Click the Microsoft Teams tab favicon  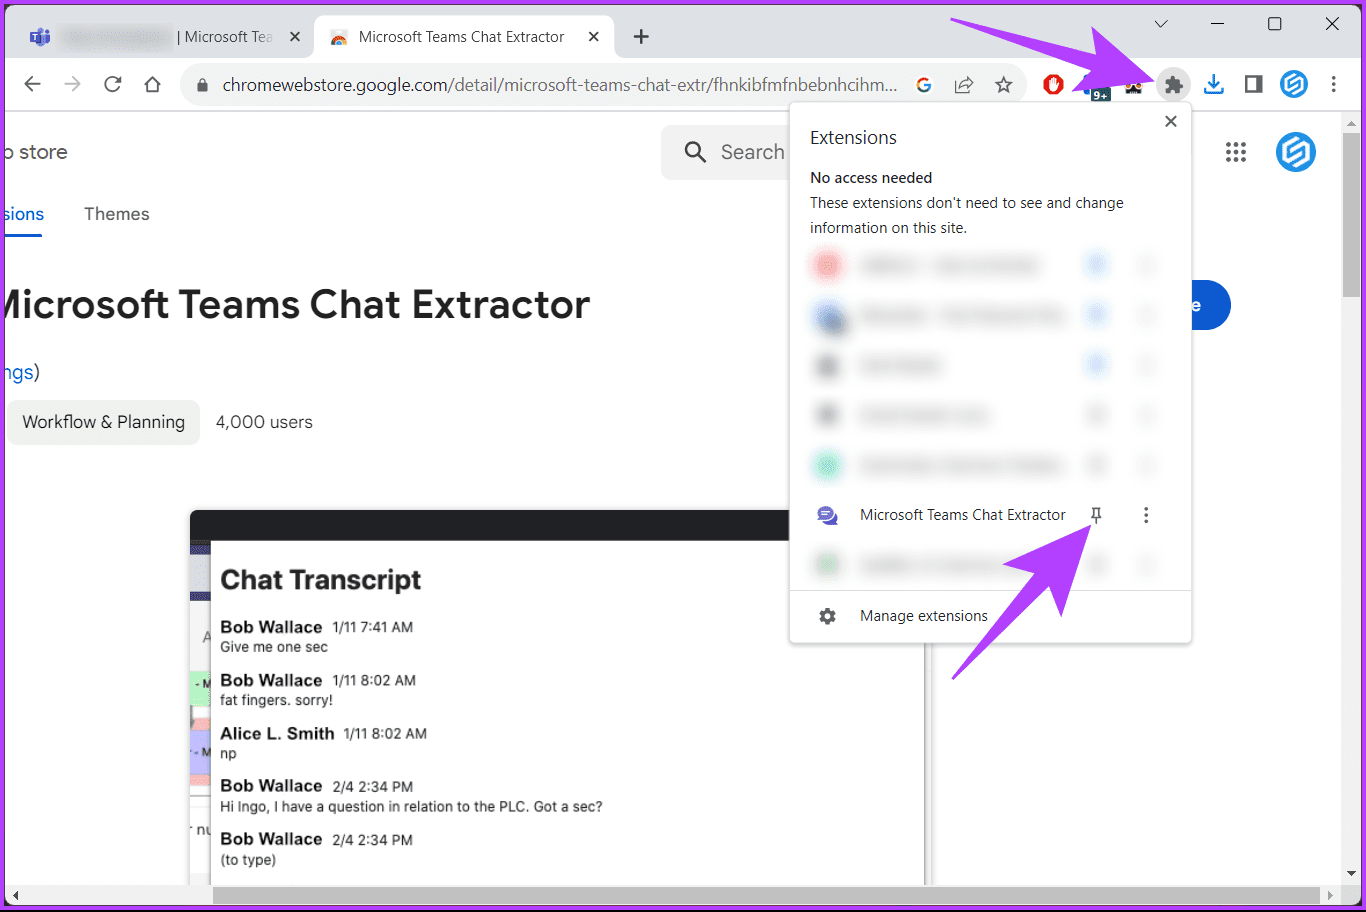[x=40, y=37]
